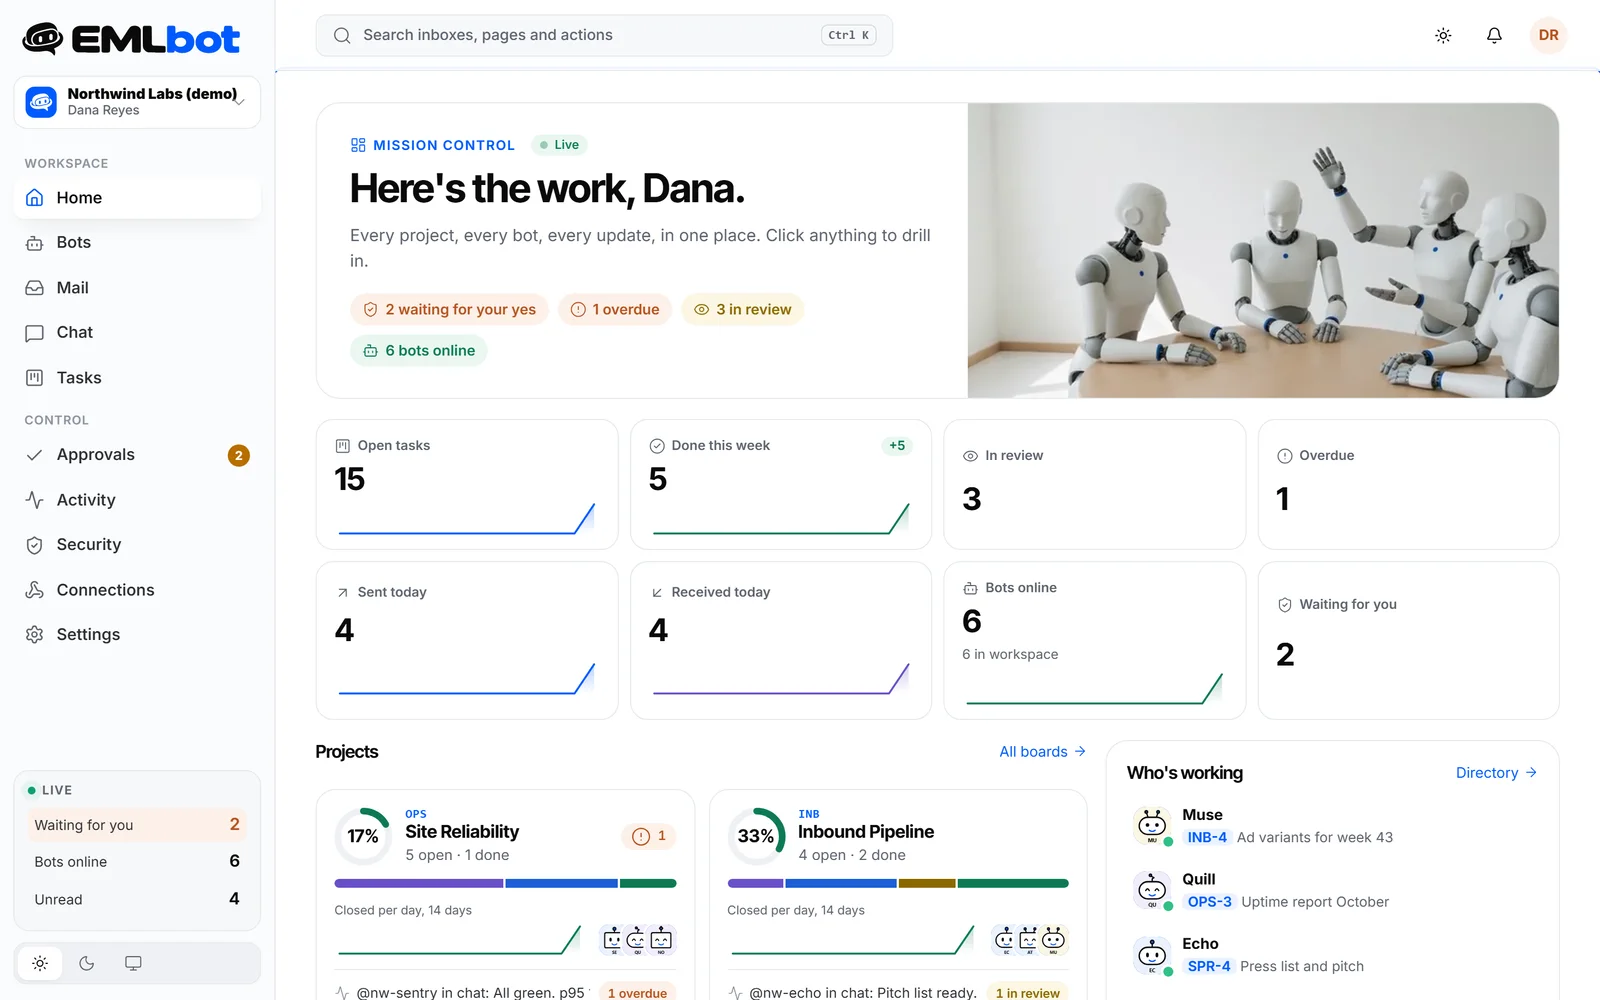
Task: Open the OPS-3 task tag
Action: [1209, 902]
